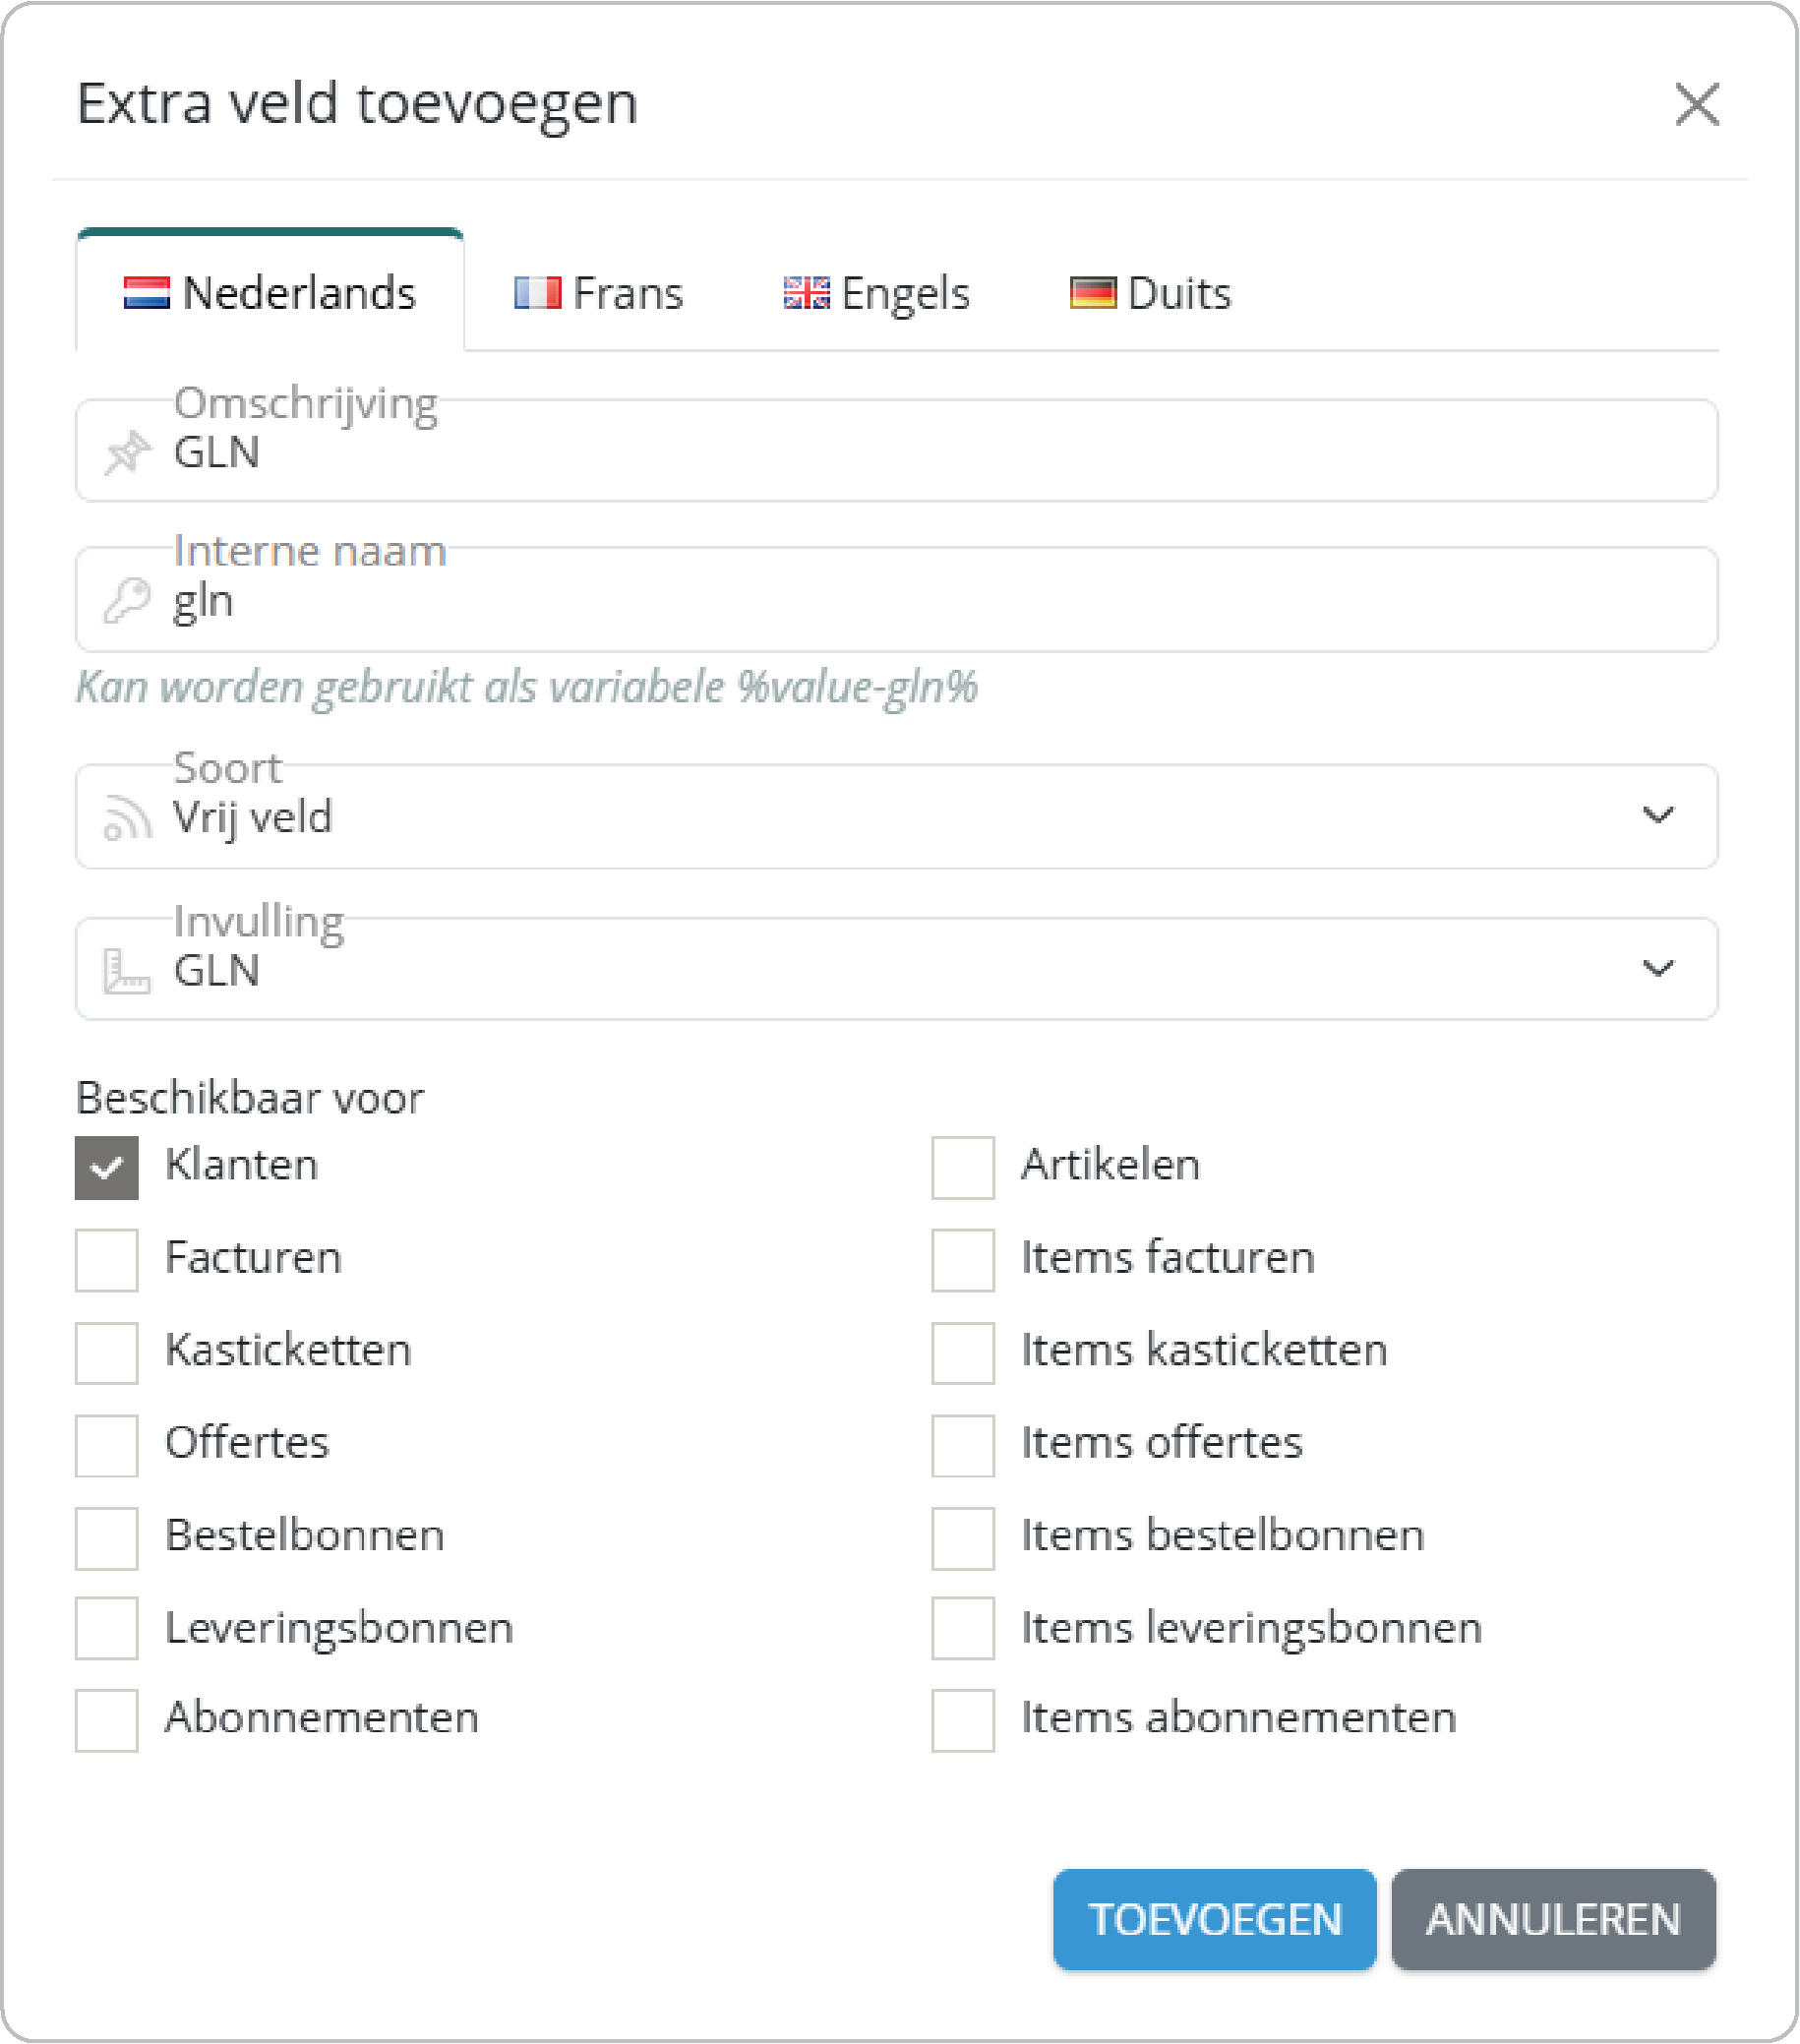Click the key icon beside Interne naam
Image resolution: width=1800 pixels, height=2044 pixels.
pos(127,600)
